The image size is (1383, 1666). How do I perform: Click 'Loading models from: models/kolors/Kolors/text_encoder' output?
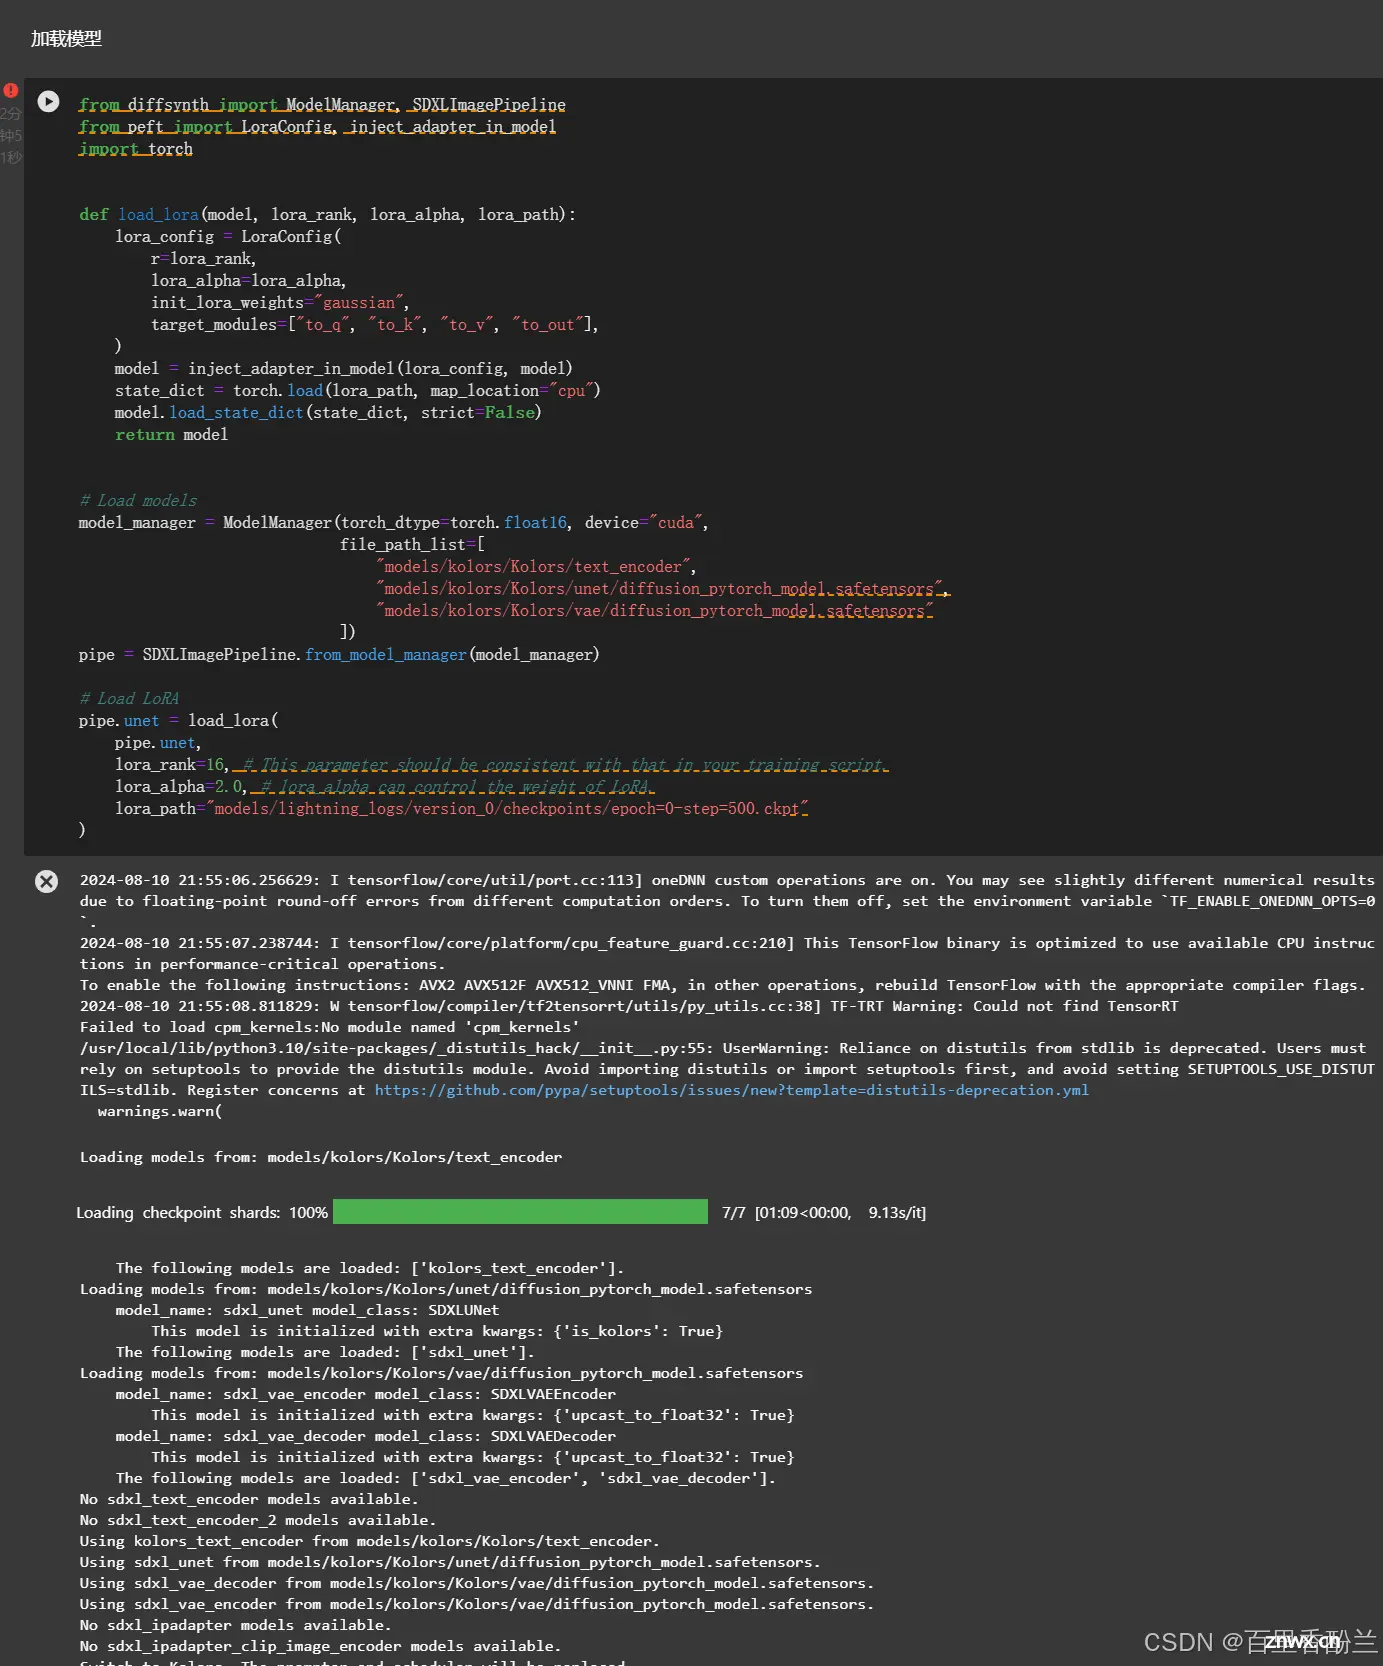321,1157
